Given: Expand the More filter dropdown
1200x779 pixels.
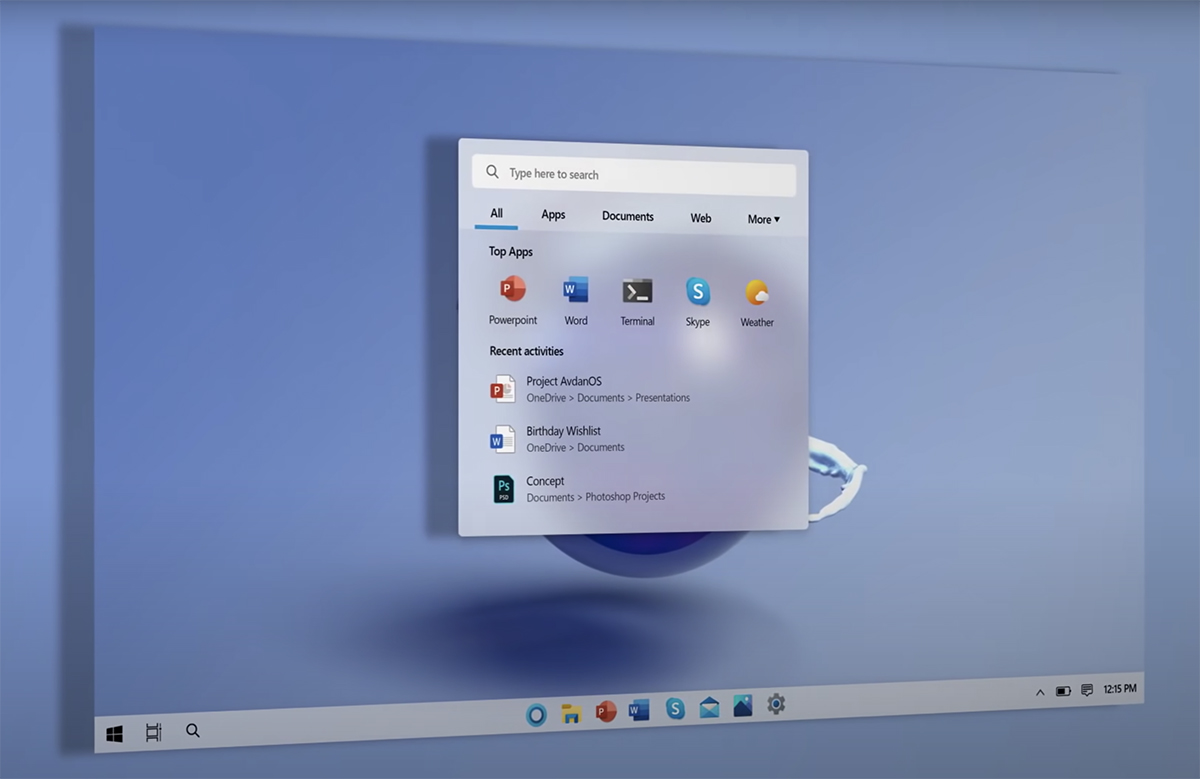Looking at the screenshot, I should coord(763,219).
